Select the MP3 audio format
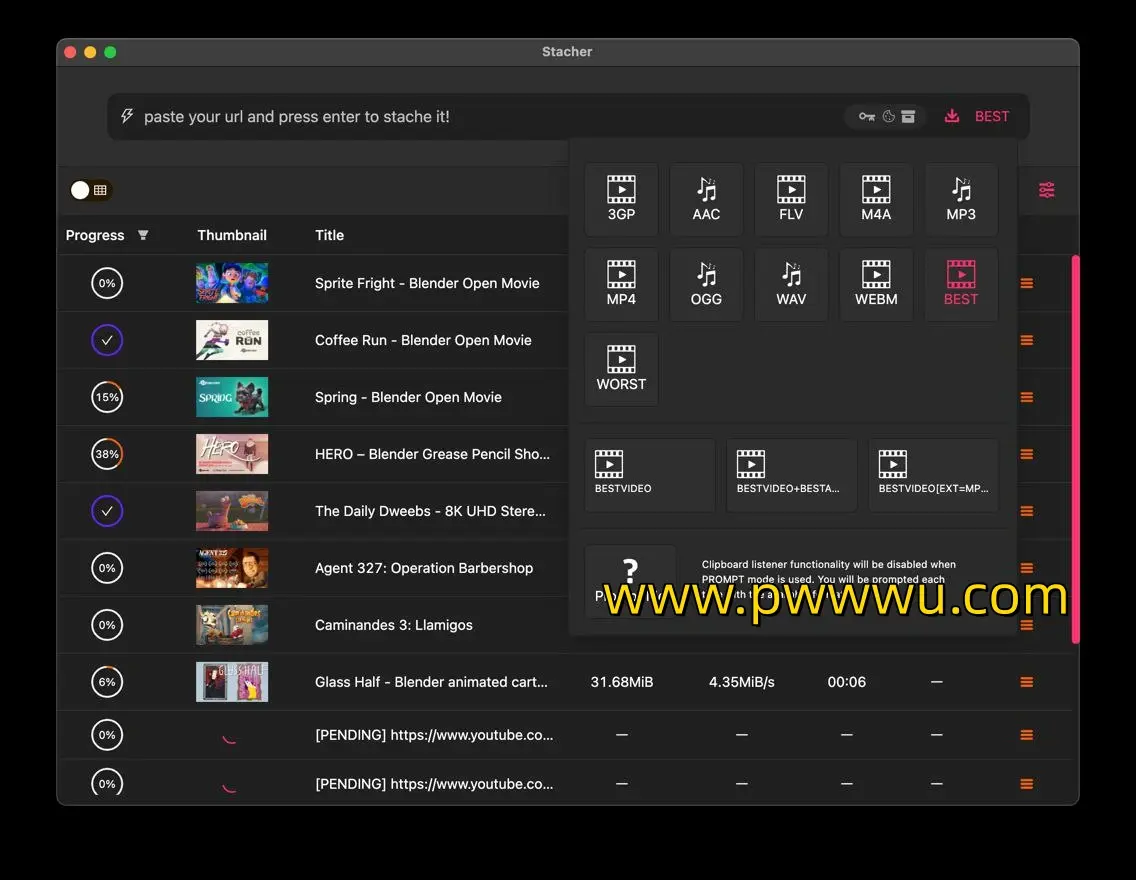This screenshot has width=1136, height=880. (960, 199)
